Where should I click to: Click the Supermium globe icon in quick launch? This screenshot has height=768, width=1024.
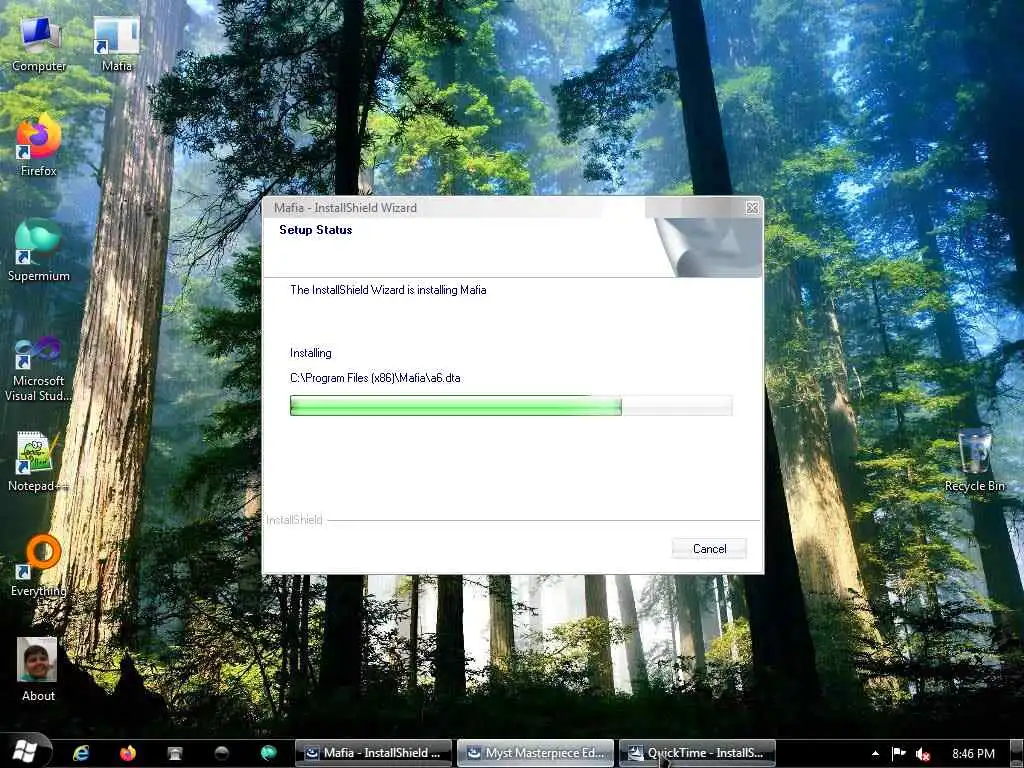268,753
